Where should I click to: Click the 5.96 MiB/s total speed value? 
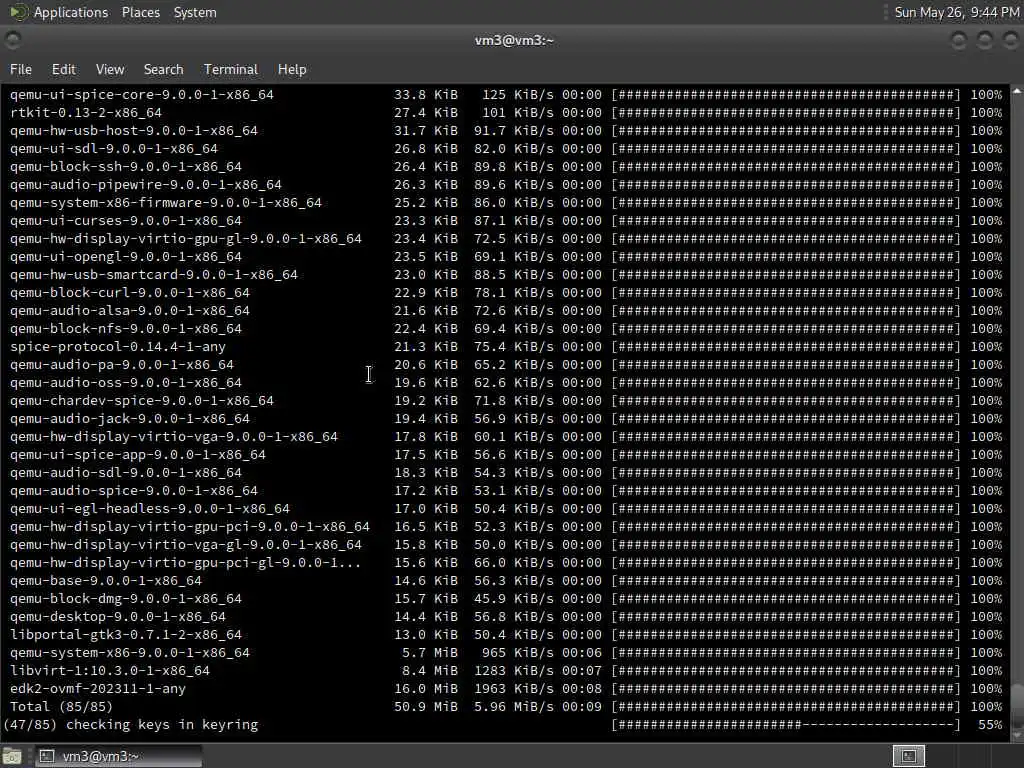513,707
